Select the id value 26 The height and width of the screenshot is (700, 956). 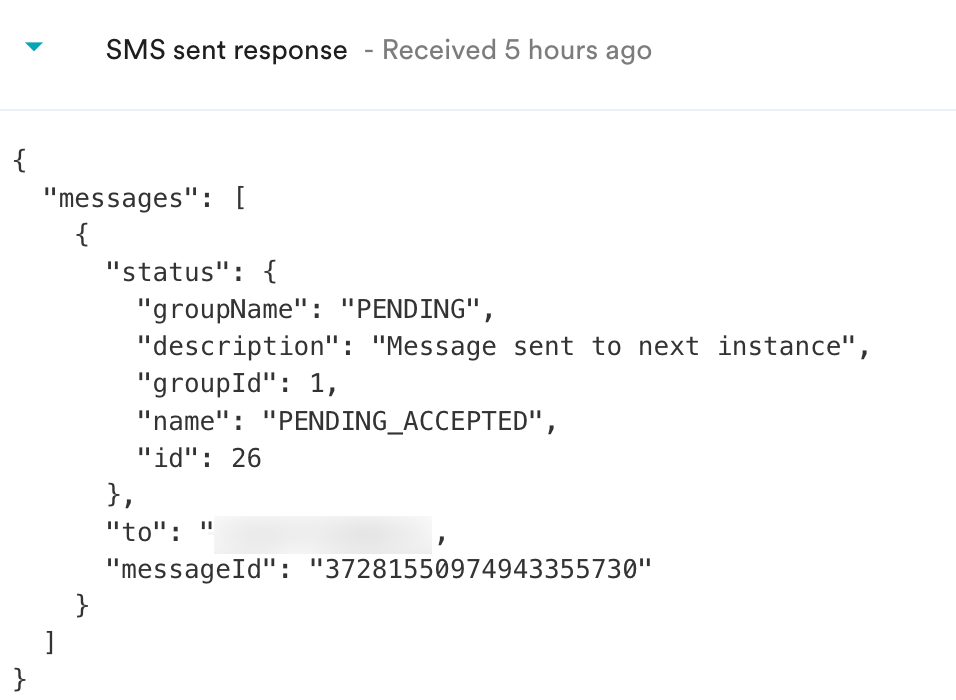(x=246, y=458)
